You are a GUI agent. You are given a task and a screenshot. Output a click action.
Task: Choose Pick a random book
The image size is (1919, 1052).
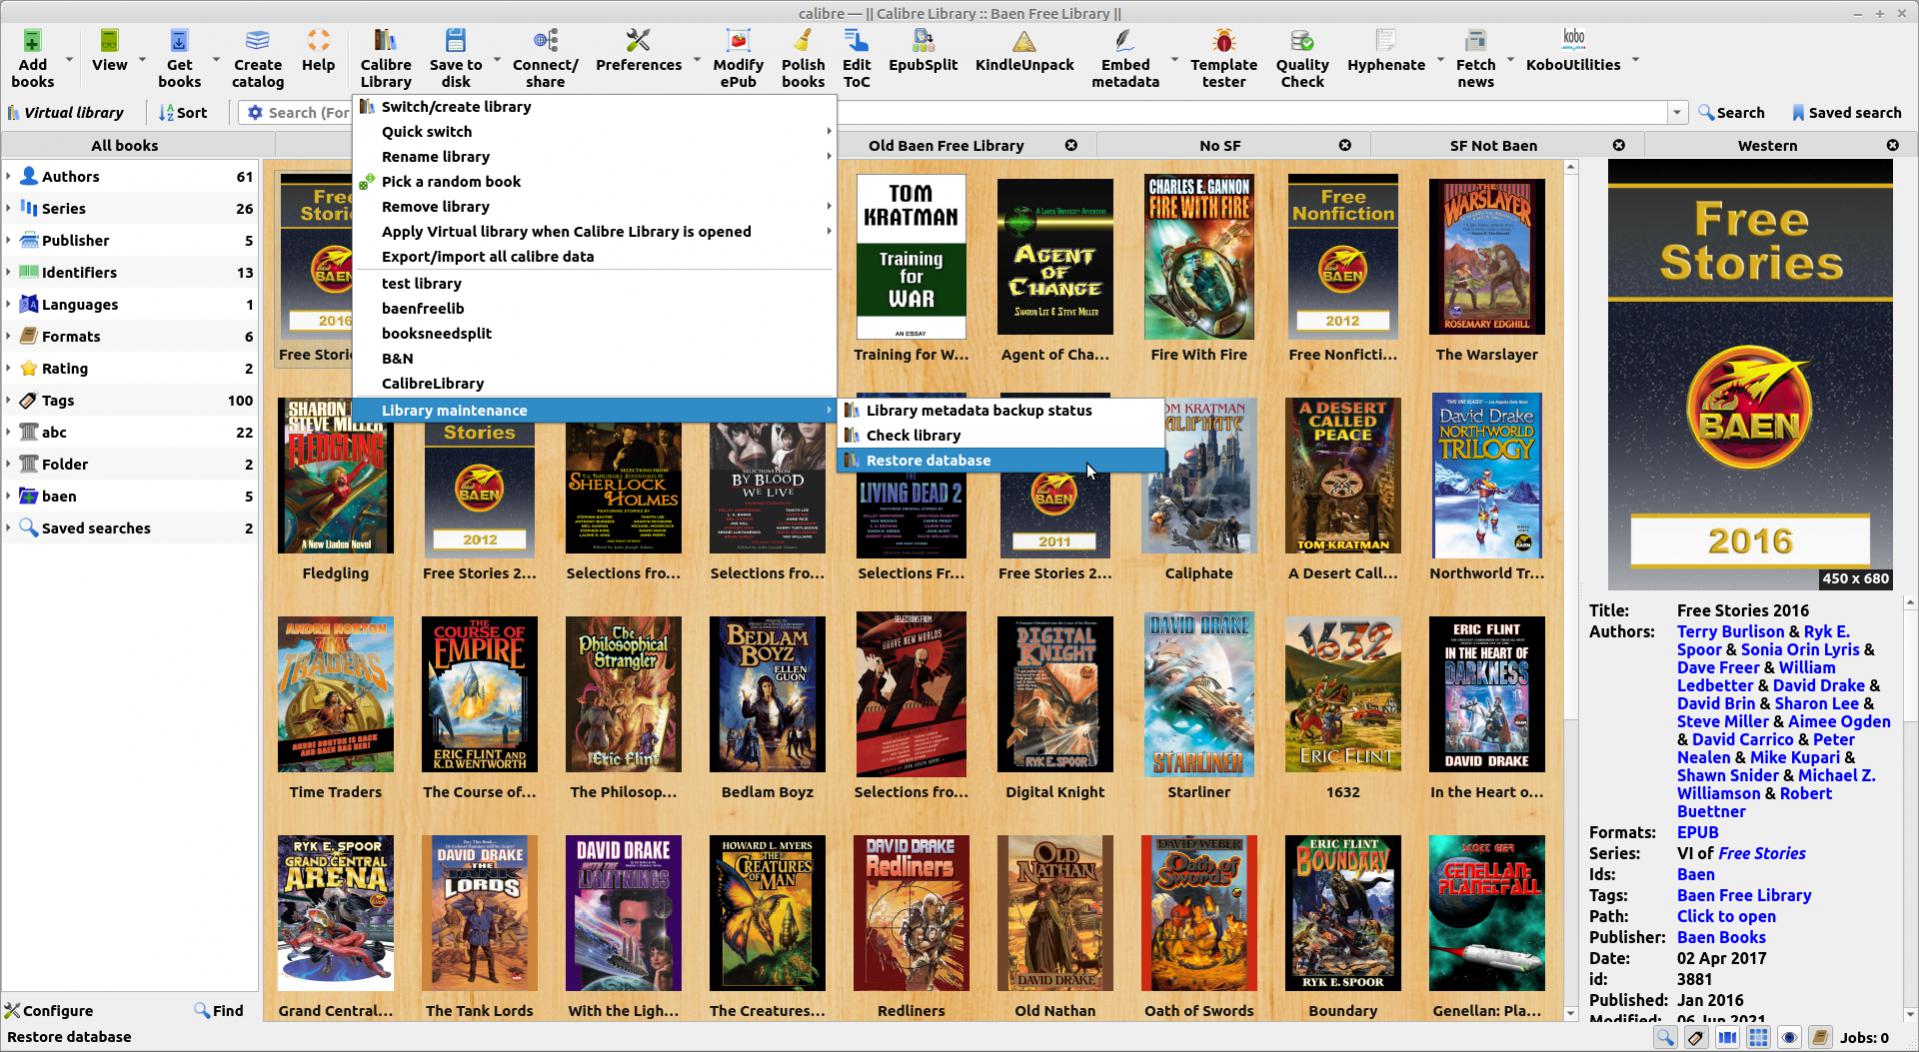point(594,181)
